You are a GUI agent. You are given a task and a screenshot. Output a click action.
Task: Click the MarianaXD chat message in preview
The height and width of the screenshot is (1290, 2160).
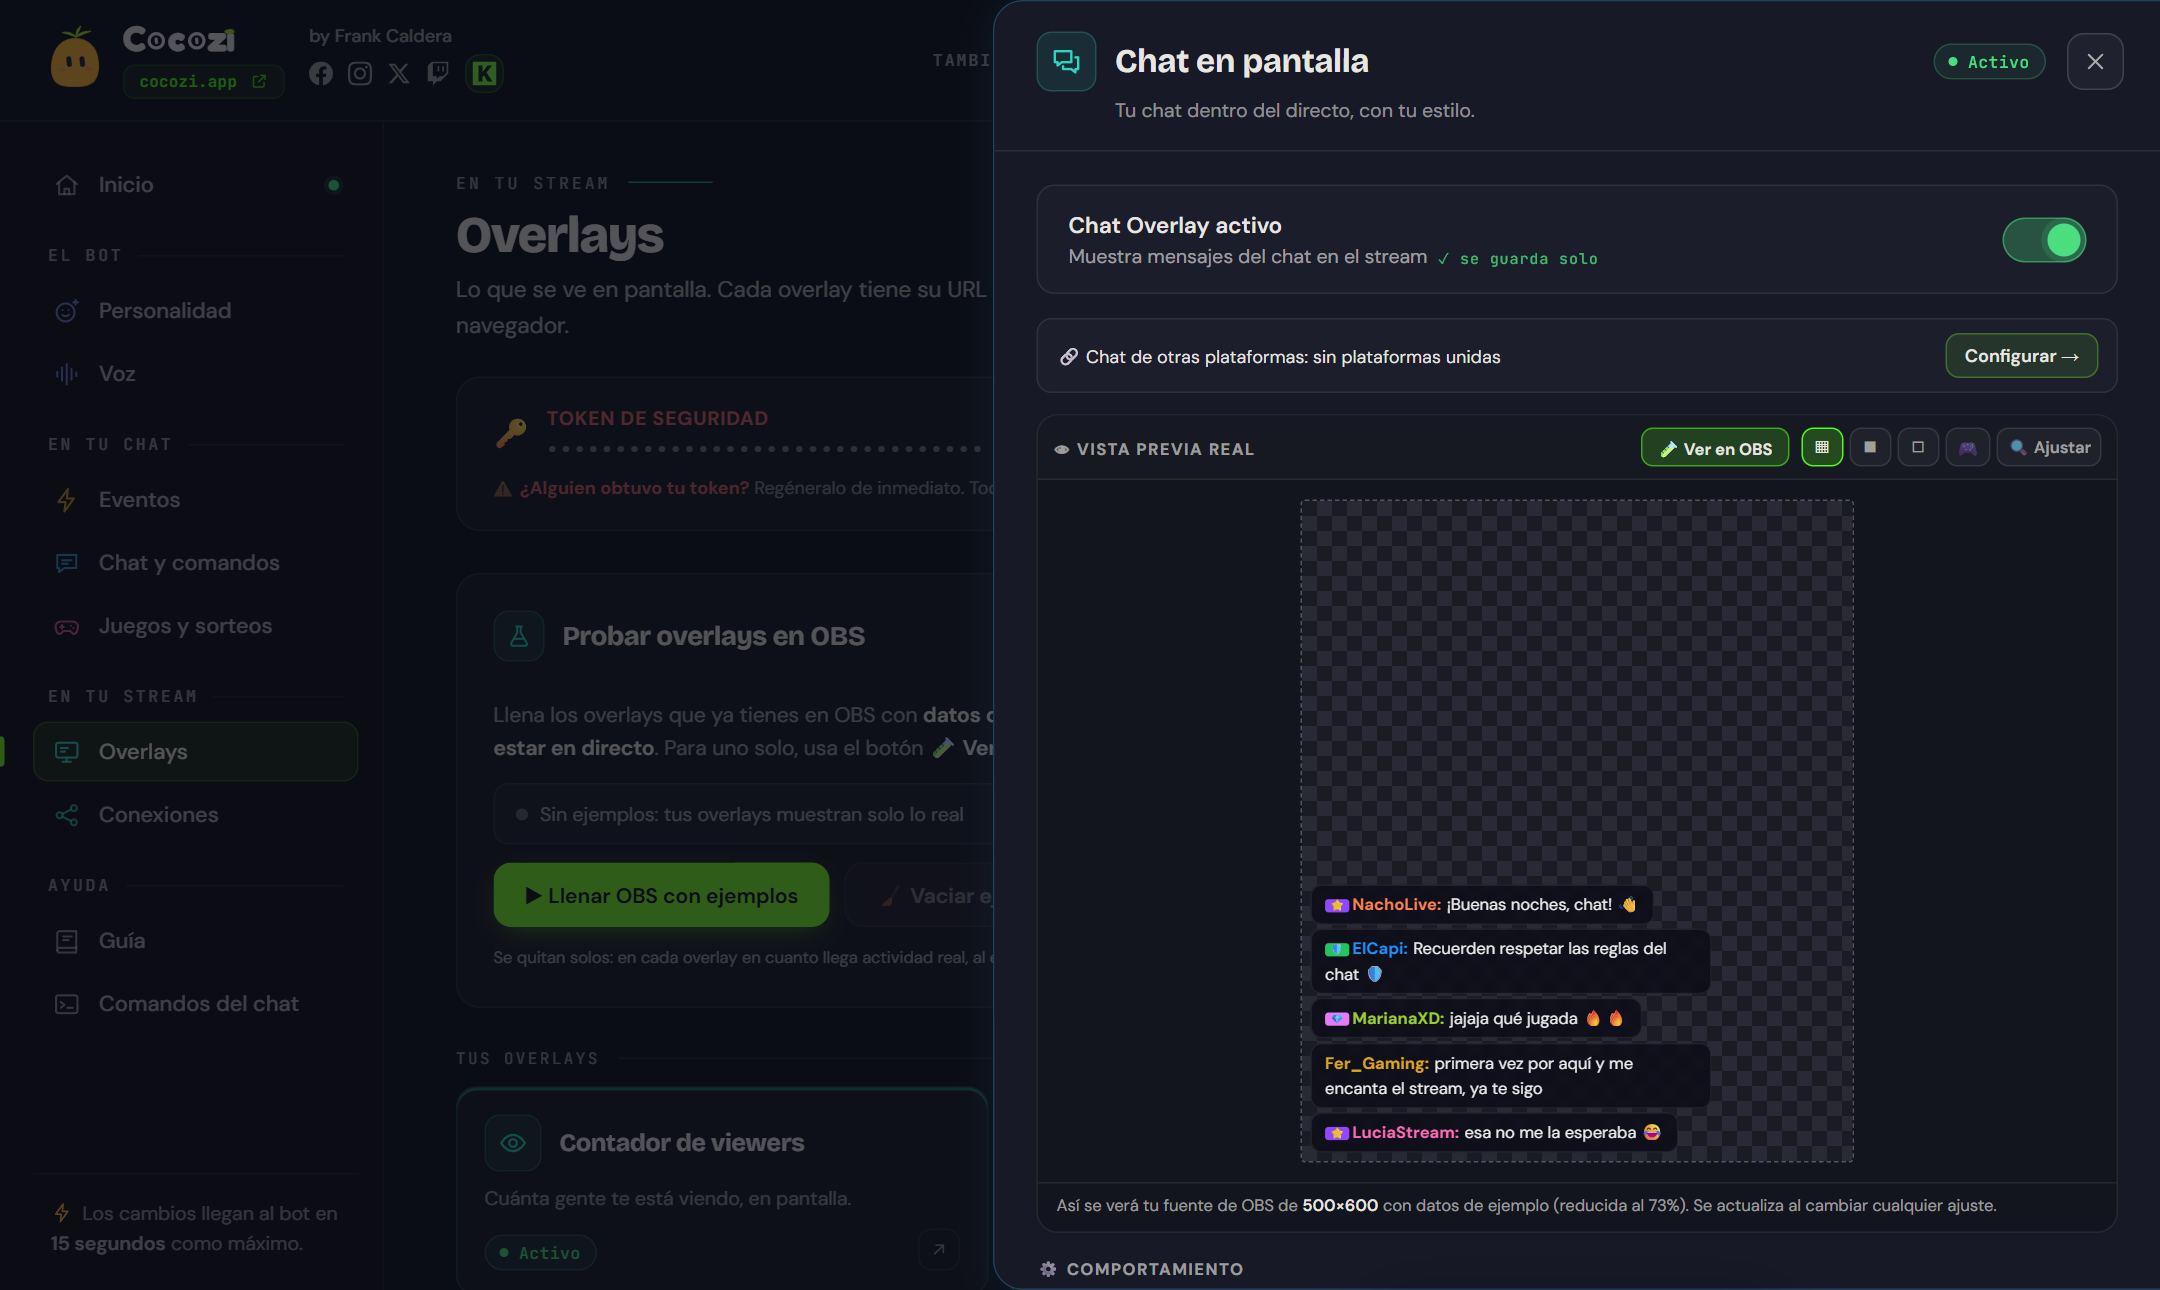pos(1476,1018)
